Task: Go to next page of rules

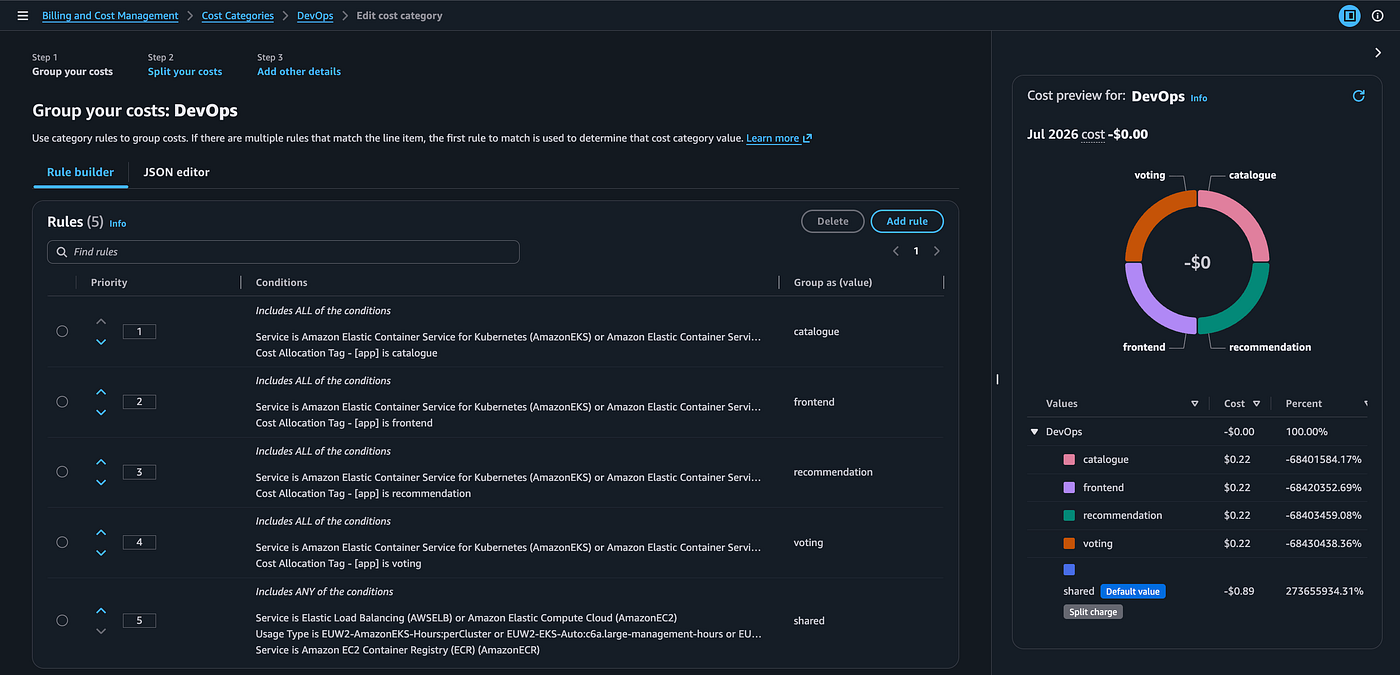Action: tap(936, 251)
